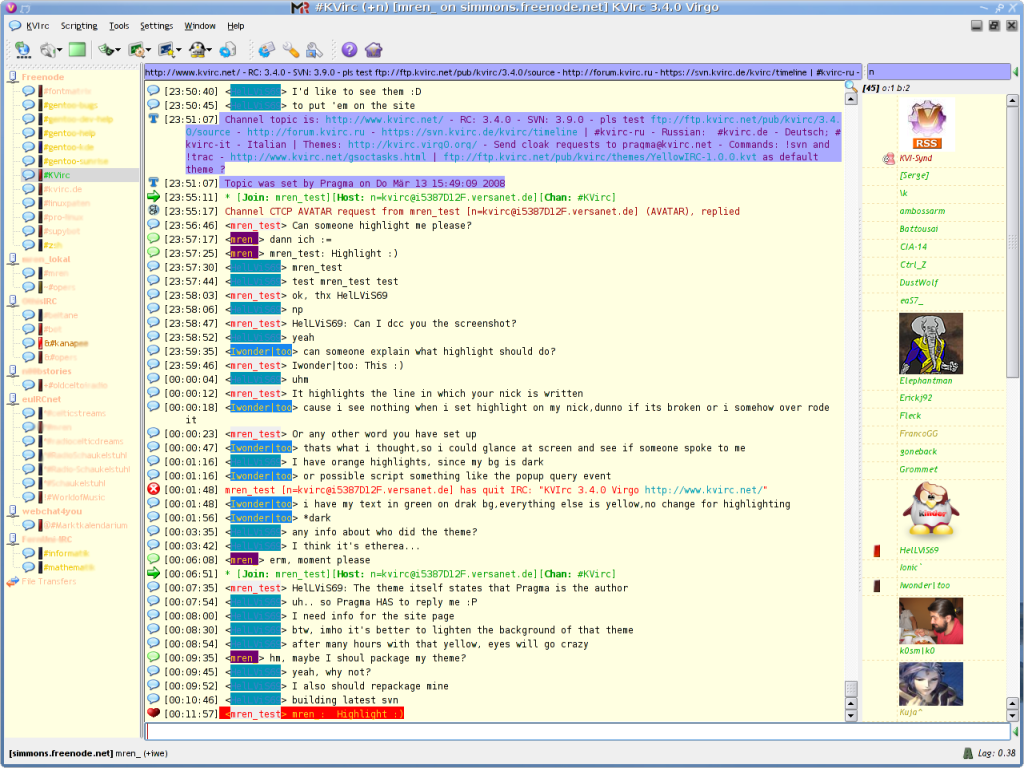This screenshot has height=768, width=1024.
Task: Click Lag: 0.38 in the status bar
Action: (x=996, y=753)
